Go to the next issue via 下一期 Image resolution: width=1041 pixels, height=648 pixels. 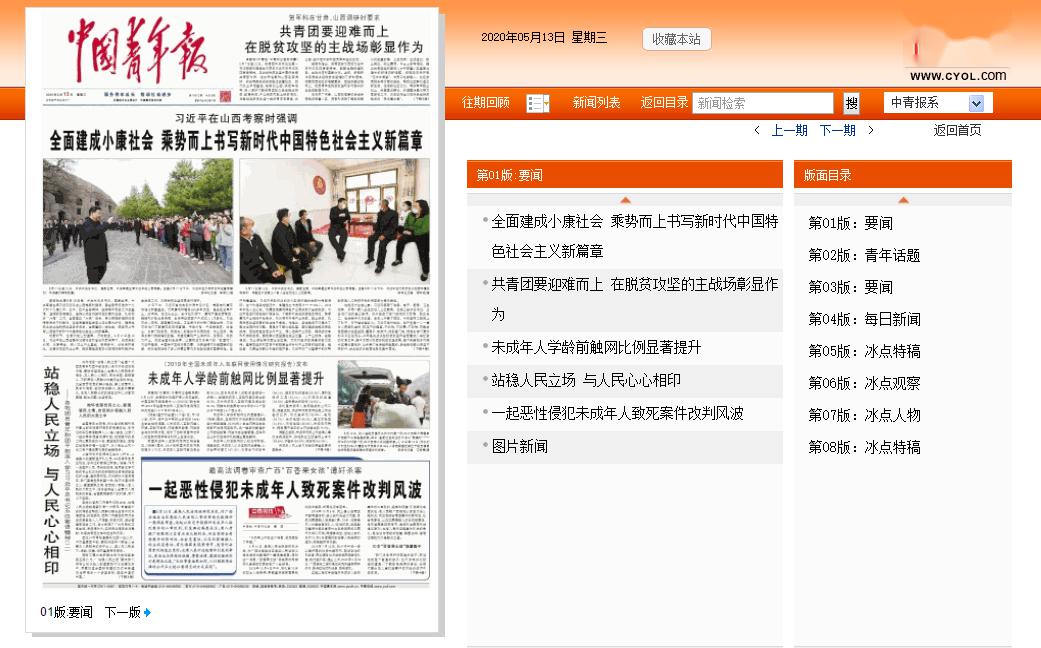[840, 130]
